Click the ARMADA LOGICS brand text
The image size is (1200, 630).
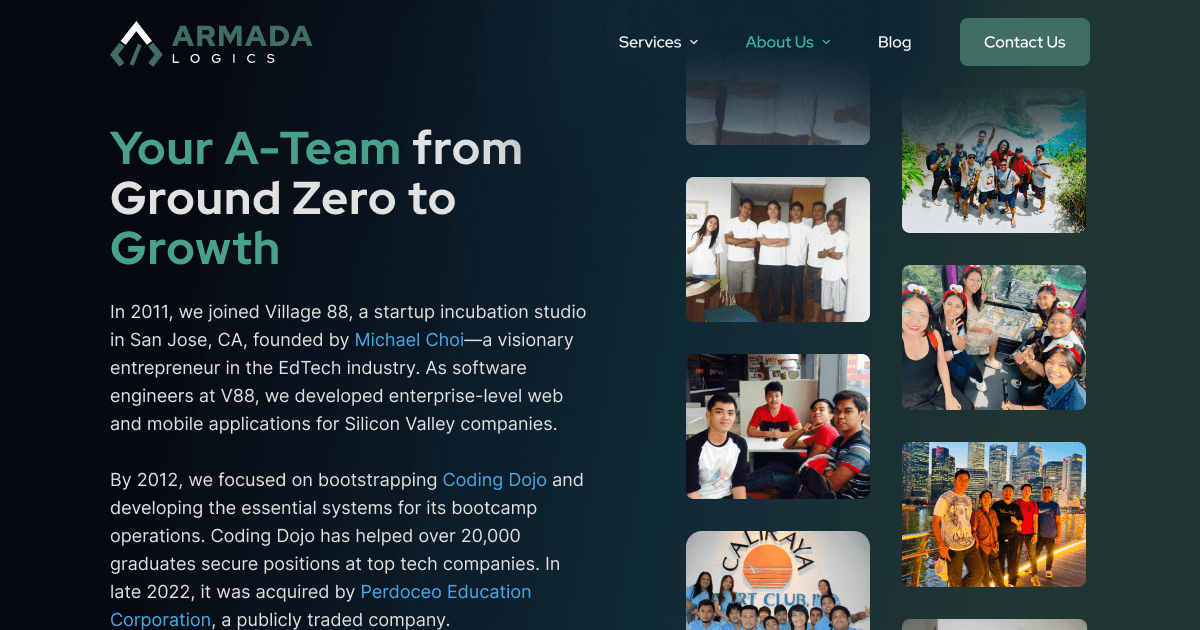[242, 44]
